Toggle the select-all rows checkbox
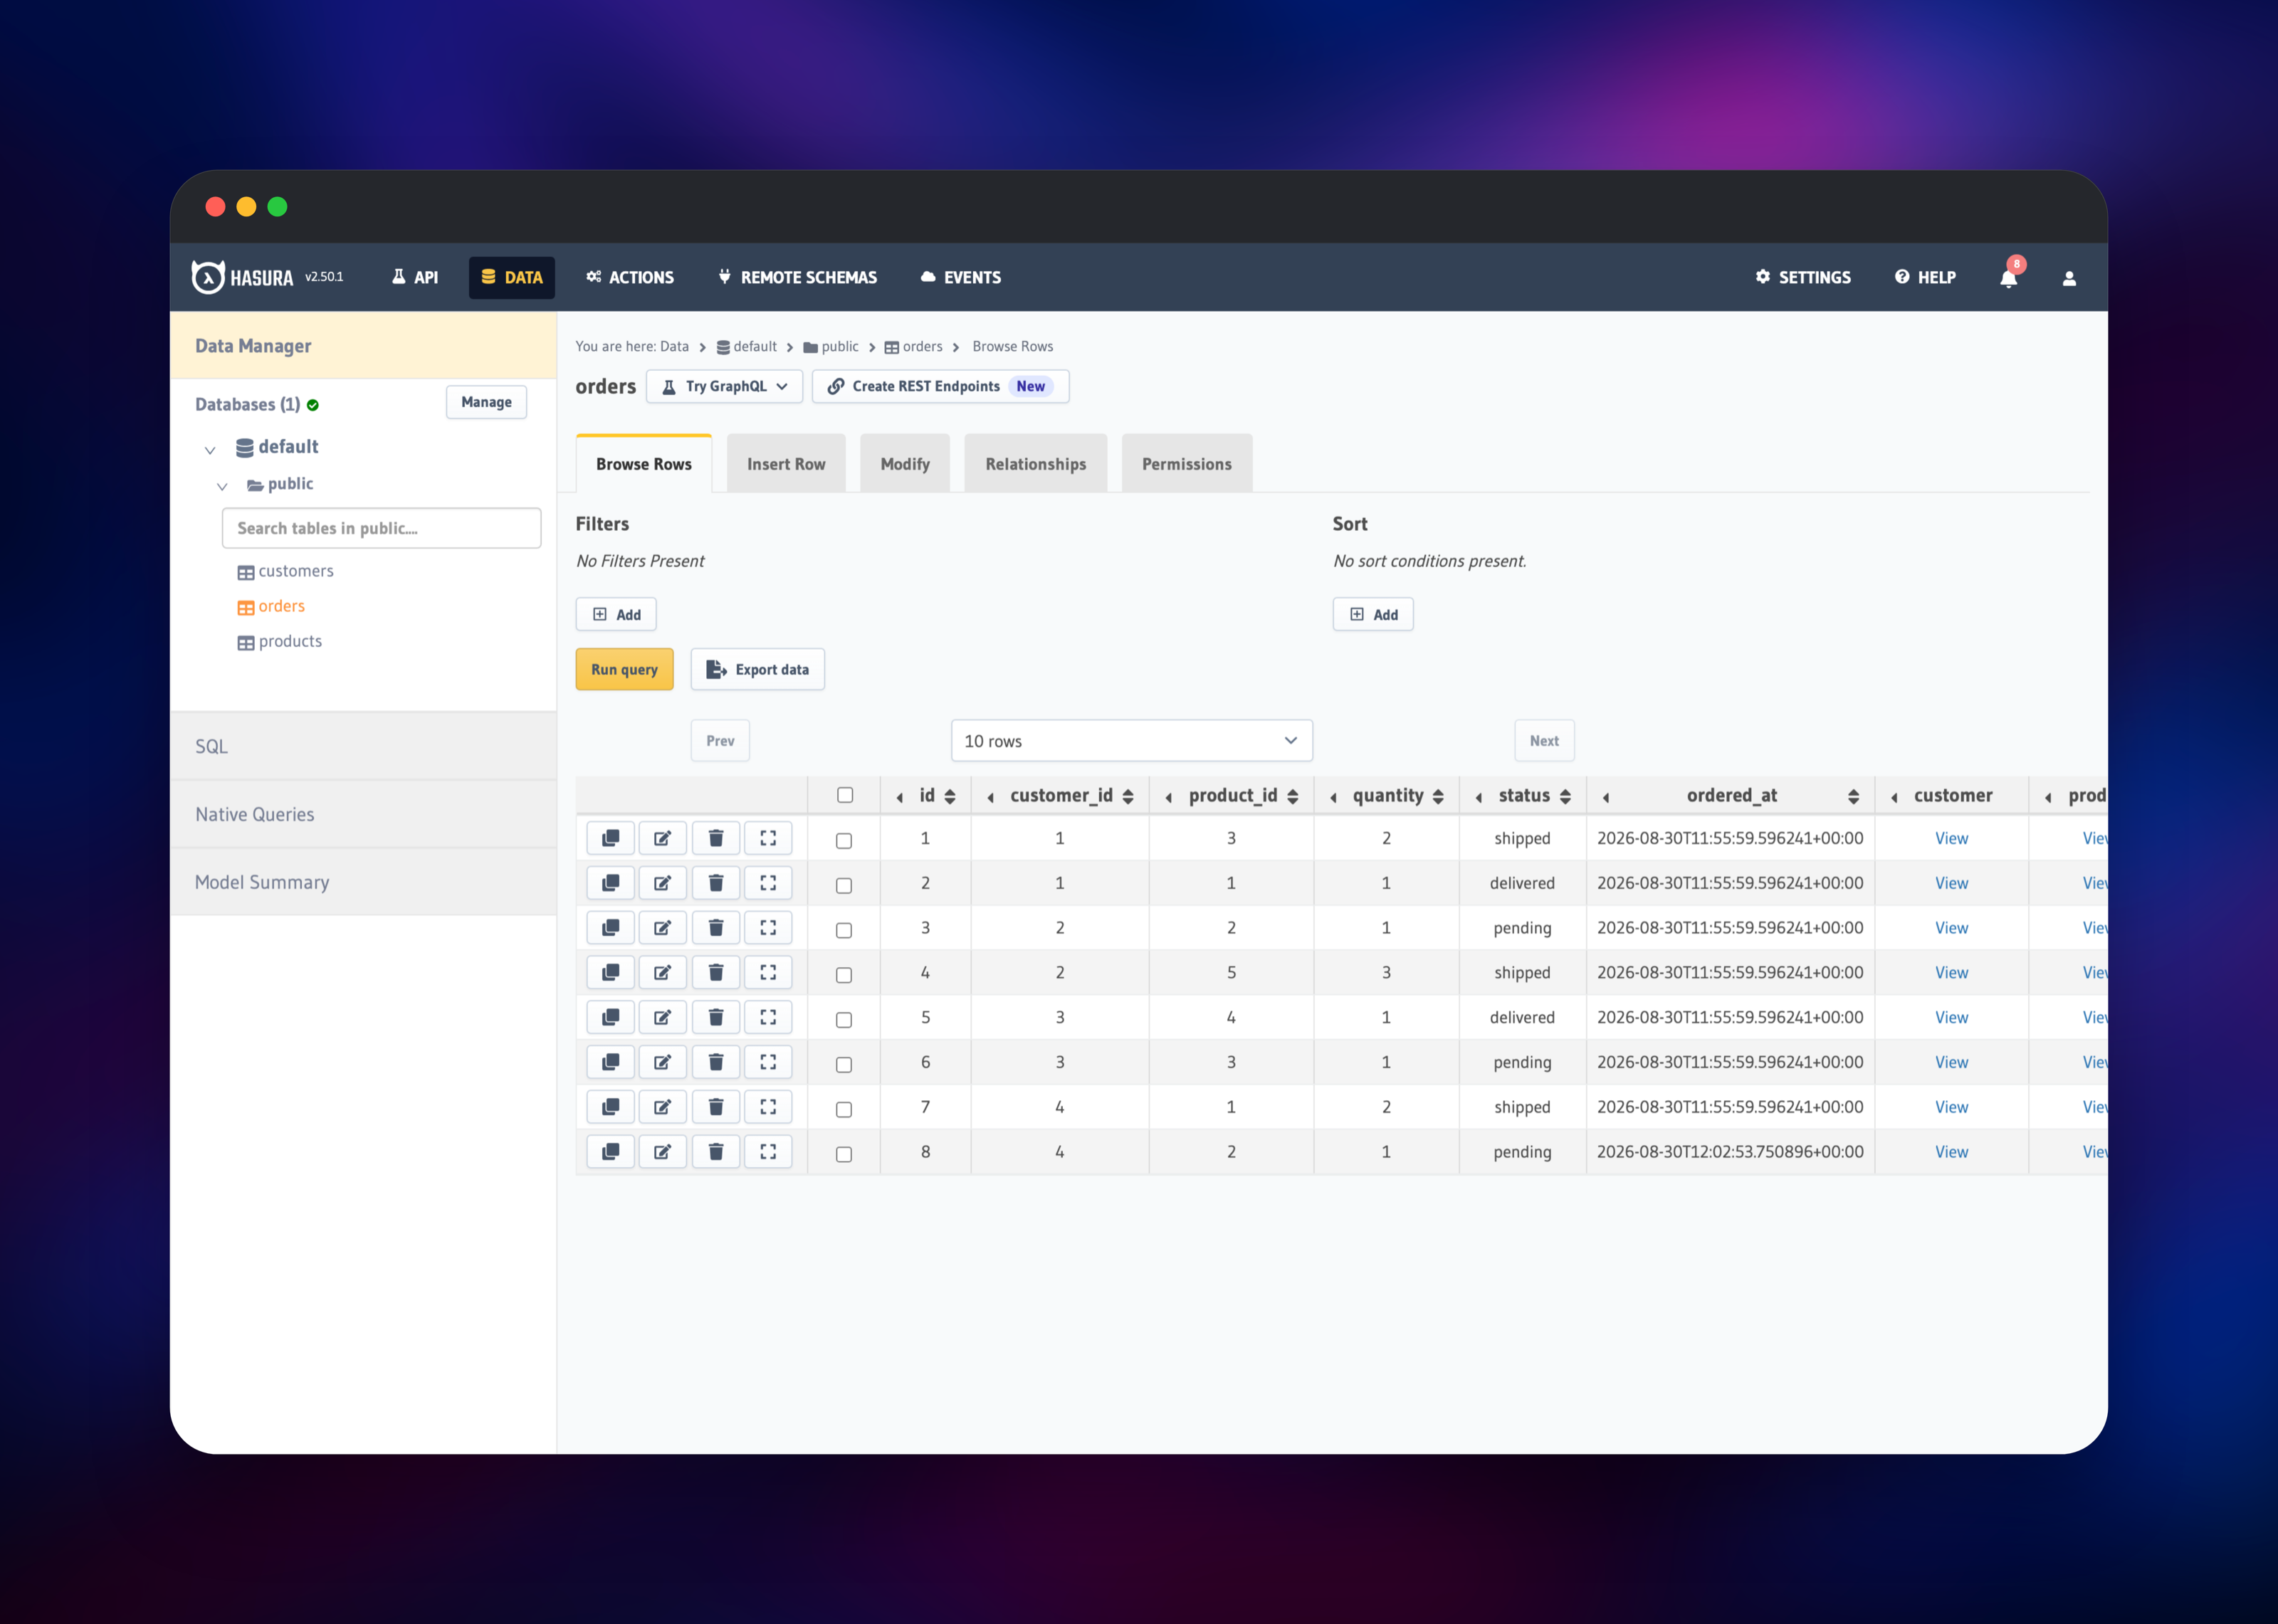This screenshot has width=2278, height=1624. pos(845,795)
